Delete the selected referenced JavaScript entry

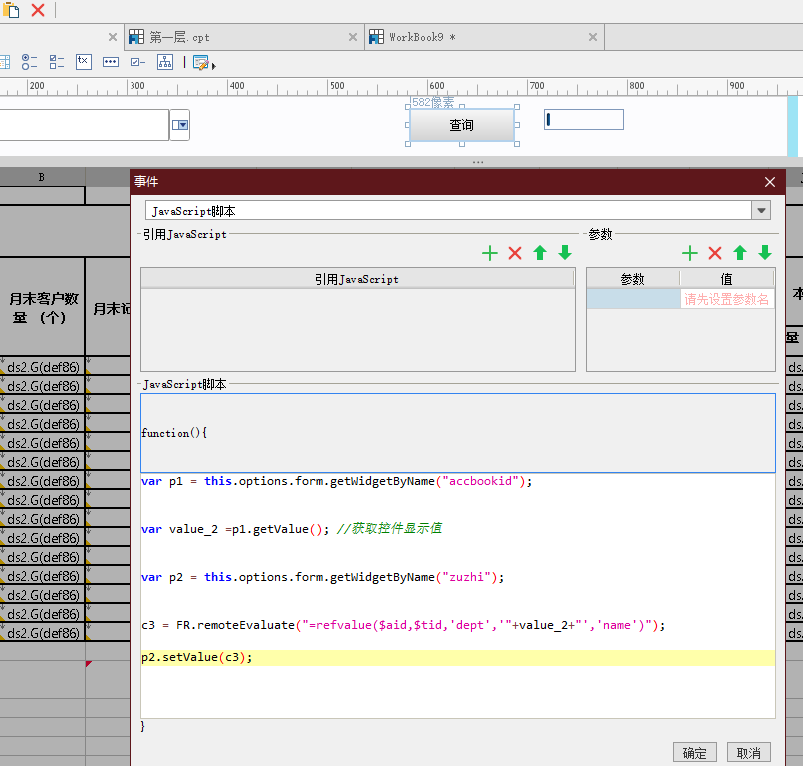(x=515, y=253)
